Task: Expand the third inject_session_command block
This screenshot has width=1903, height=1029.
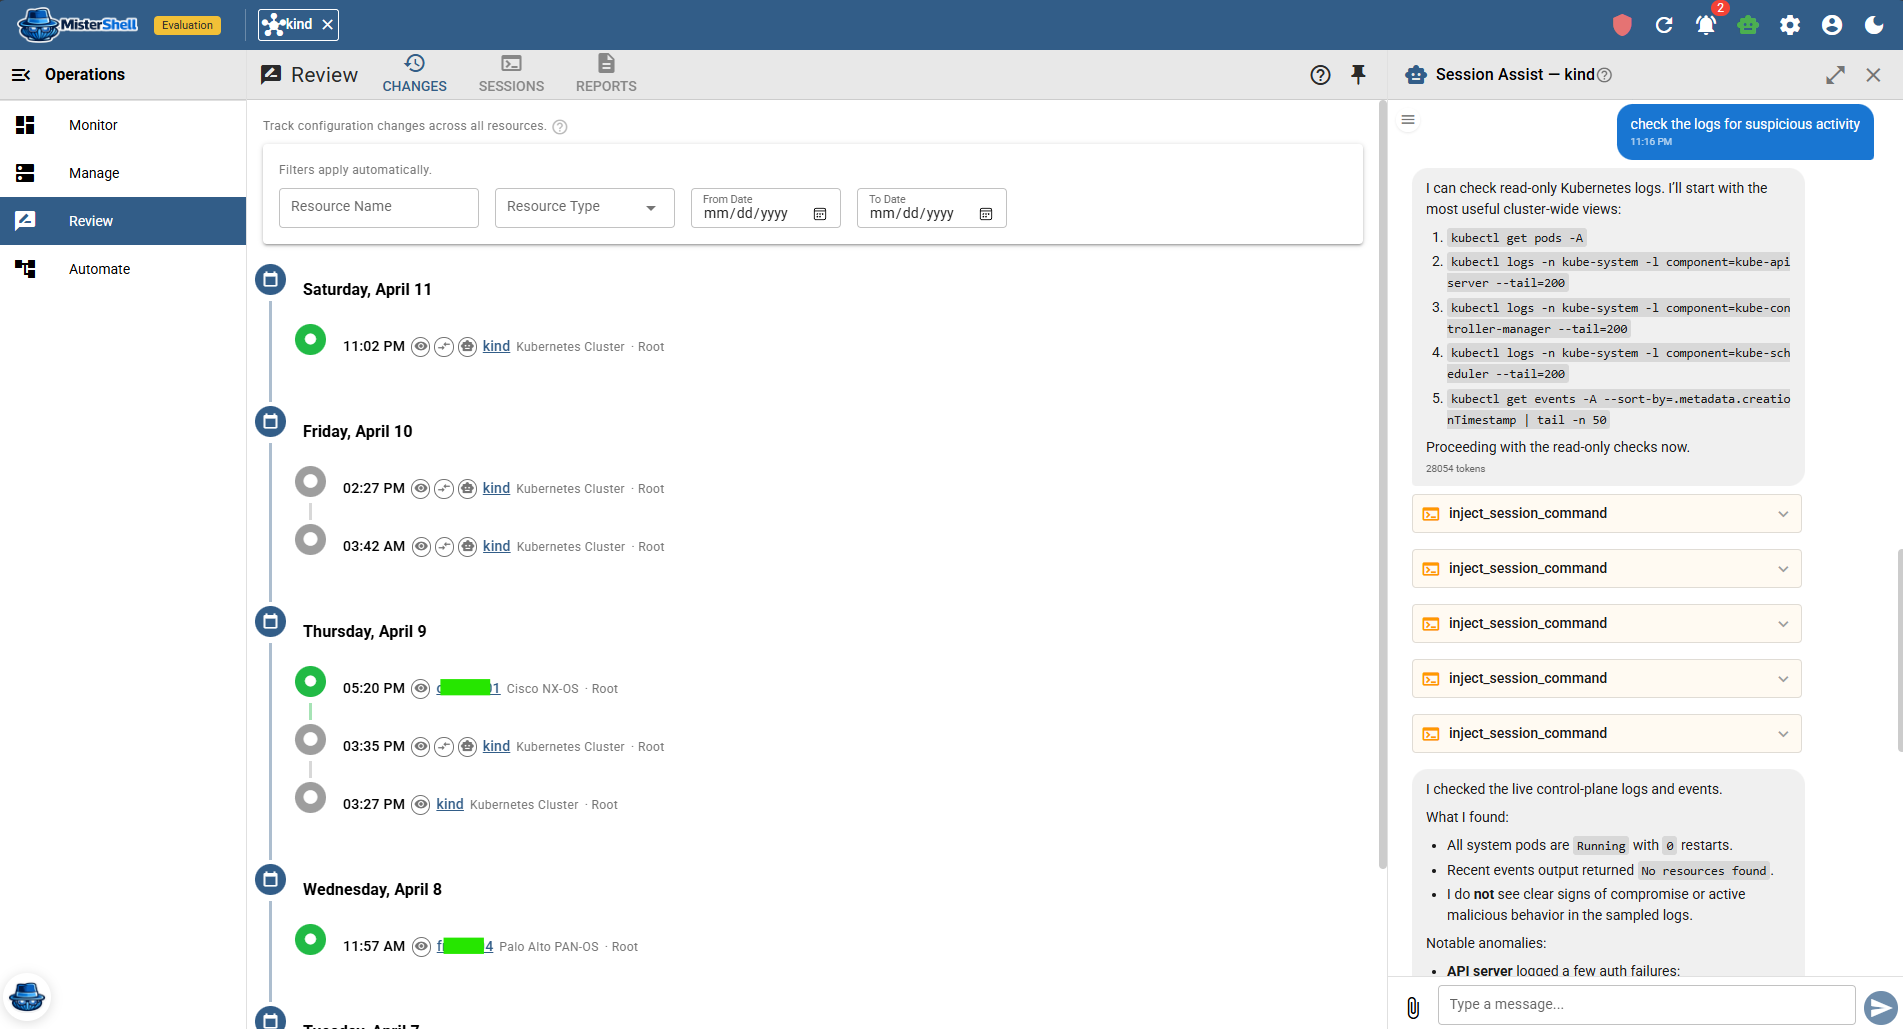Action: coord(1606,624)
